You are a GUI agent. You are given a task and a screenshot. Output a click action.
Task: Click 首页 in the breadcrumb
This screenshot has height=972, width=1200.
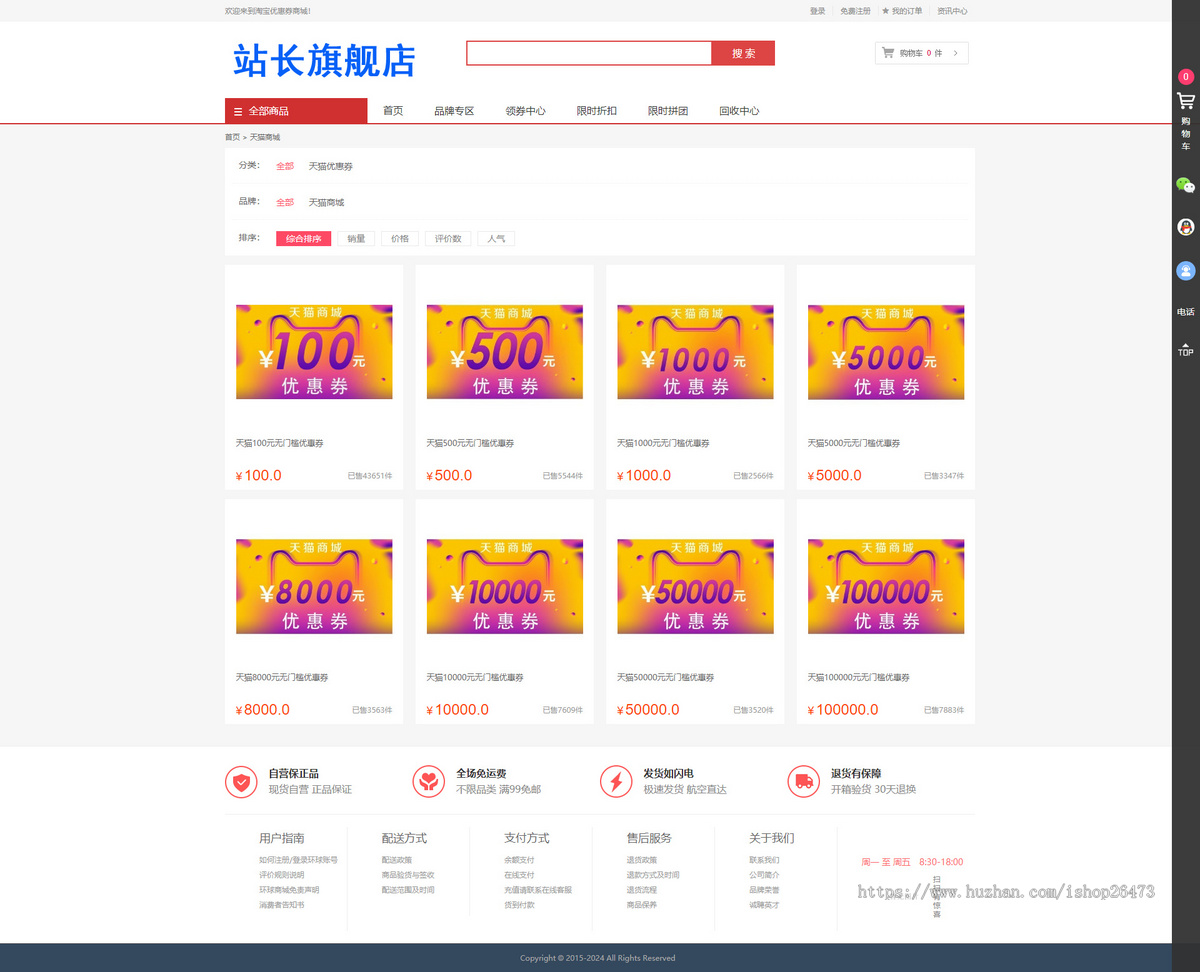(232, 137)
